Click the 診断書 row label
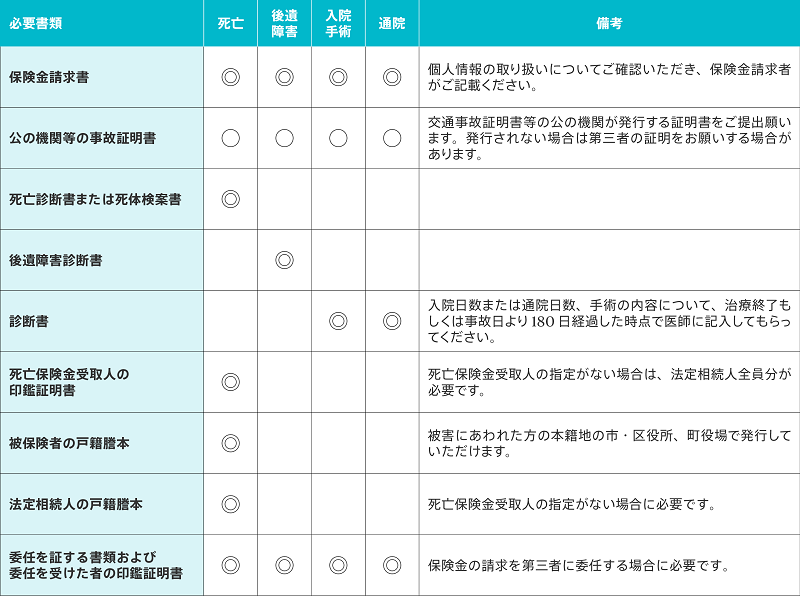Screen dimensions: 800x596 [29, 321]
